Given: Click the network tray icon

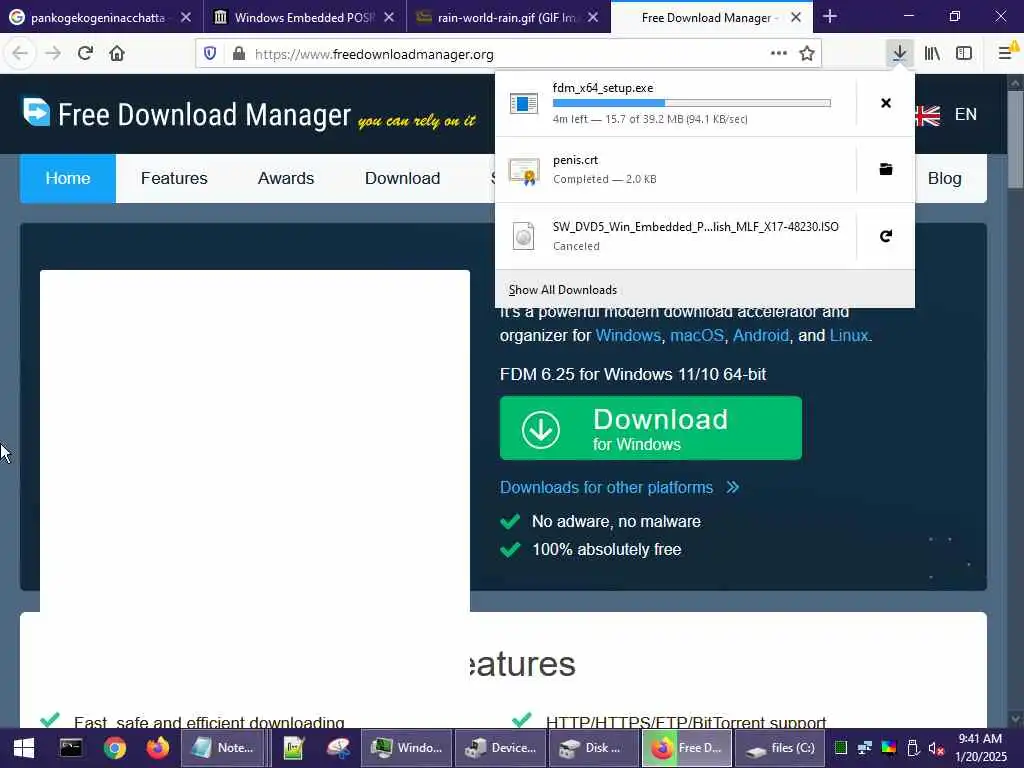Looking at the screenshot, I should 865,748.
